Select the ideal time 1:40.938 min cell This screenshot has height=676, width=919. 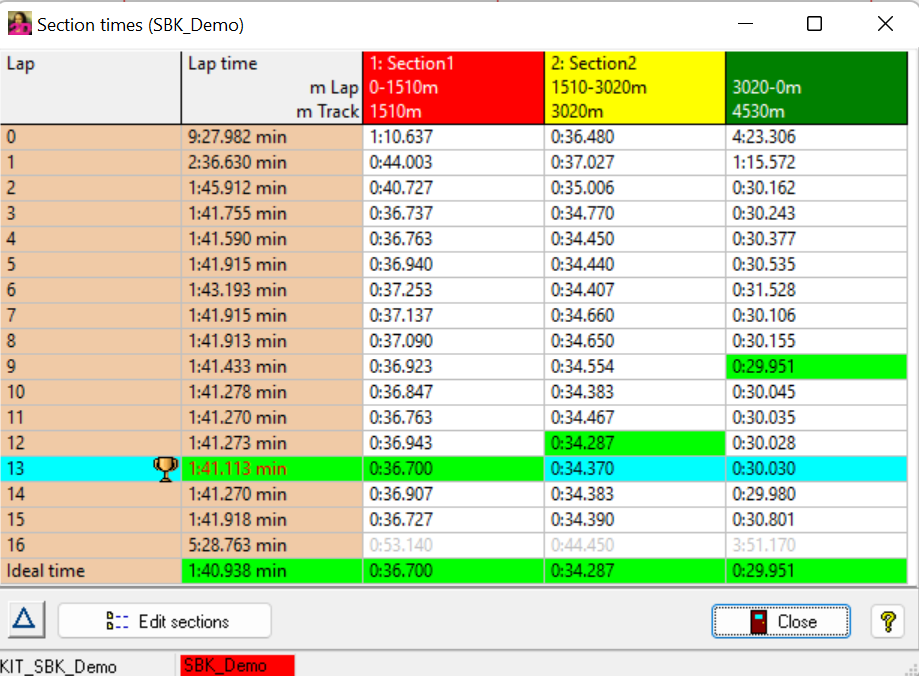(x=271, y=571)
